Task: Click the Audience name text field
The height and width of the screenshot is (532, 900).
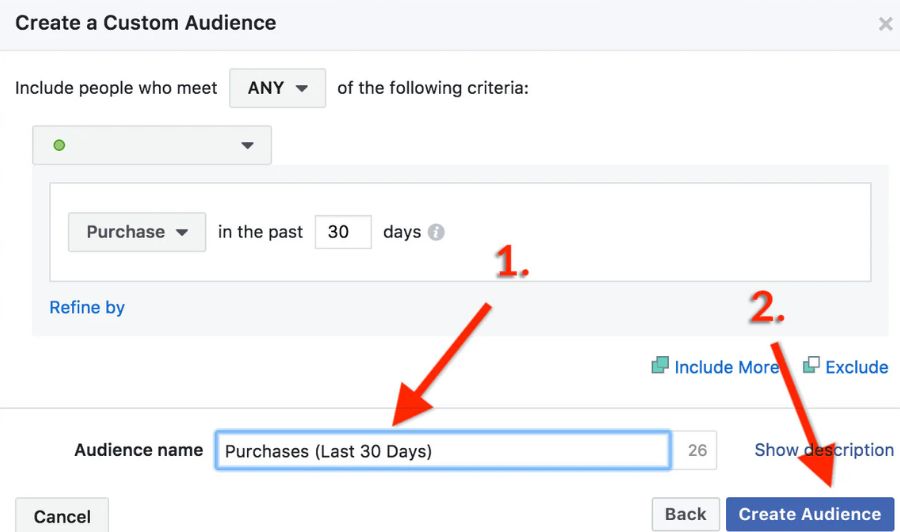Action: 443,451
